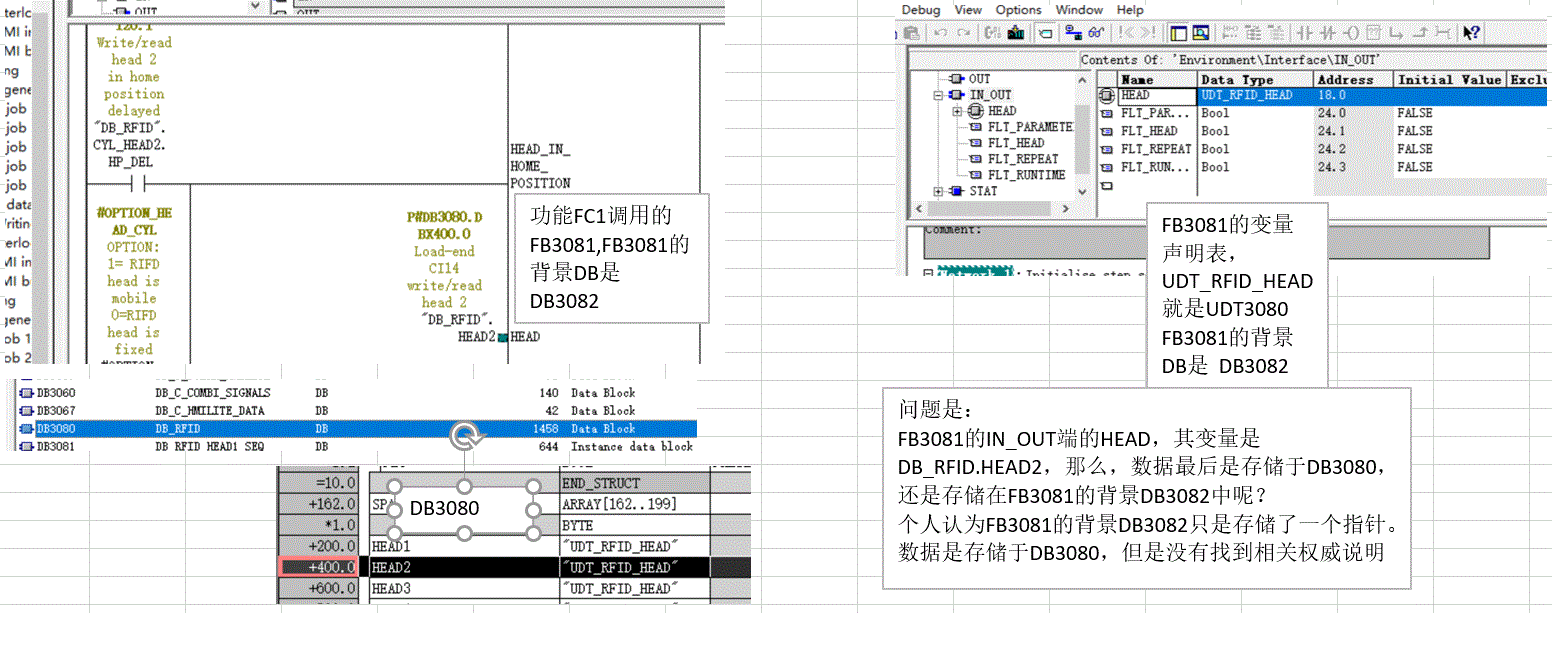The height and width of the screenshot is (648, 1552).
Task: Select DB3067 DB_C_HMILITE_DATA block row
Action: [358, 411]
